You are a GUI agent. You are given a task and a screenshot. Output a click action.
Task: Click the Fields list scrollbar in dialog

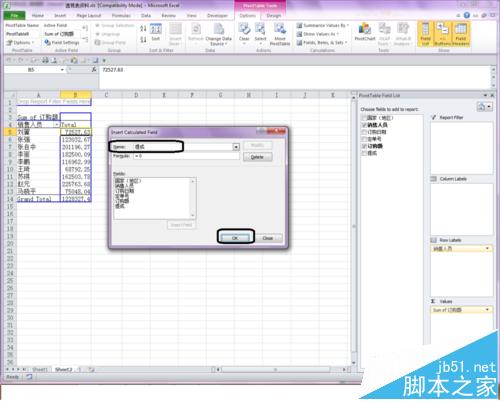pos(192,198)
